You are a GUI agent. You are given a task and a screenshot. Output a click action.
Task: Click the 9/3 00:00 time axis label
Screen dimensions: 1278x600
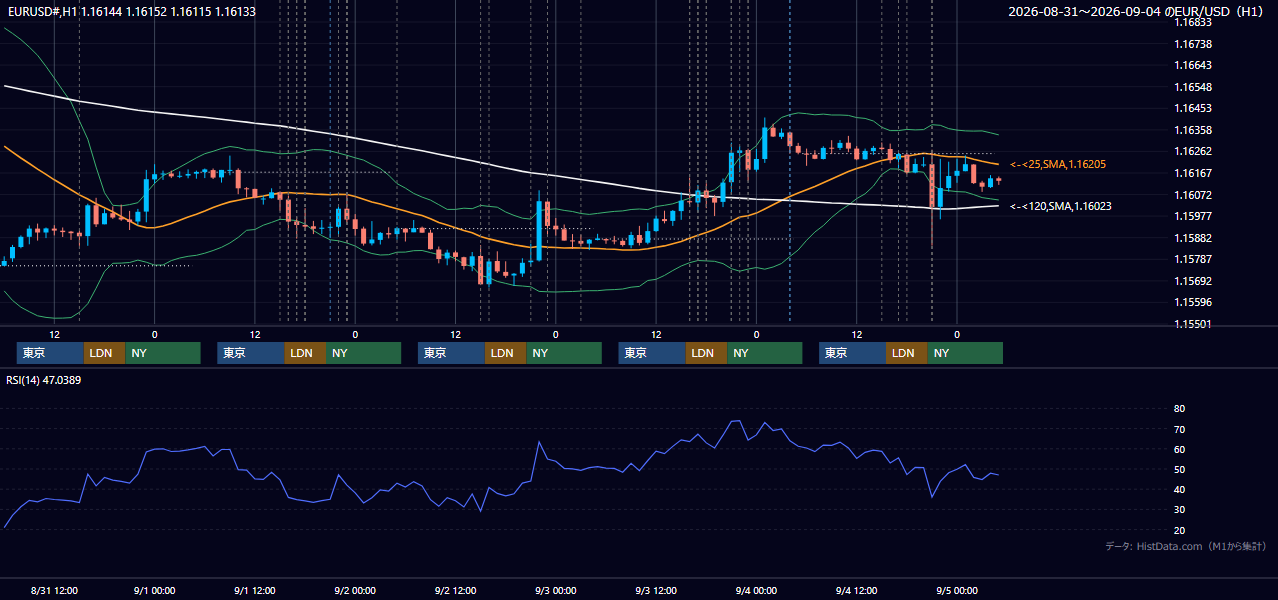[556, 591]
